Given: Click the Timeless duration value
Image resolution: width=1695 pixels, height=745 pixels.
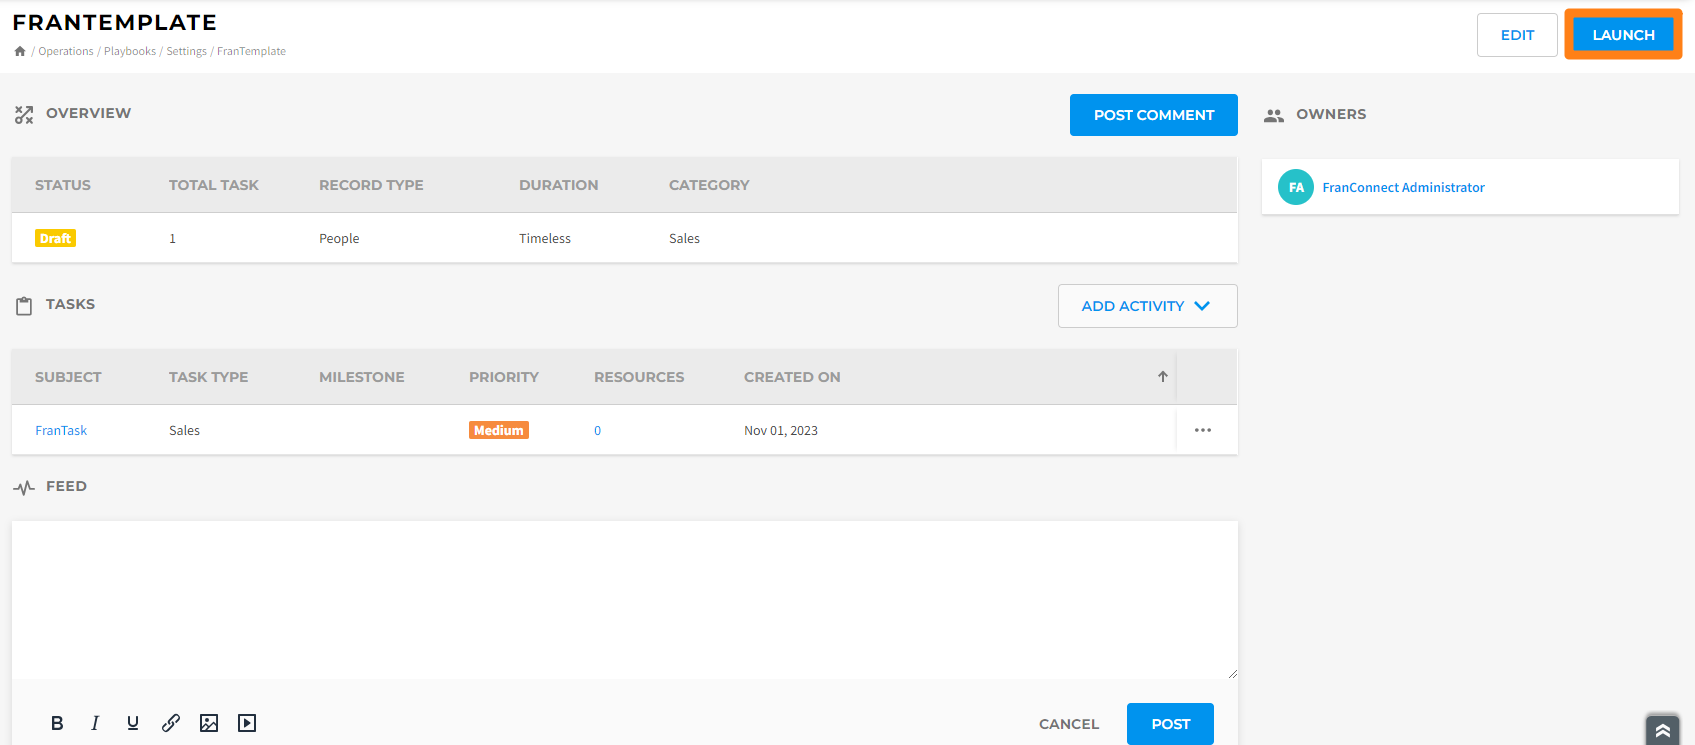Looking at the screenshot, I should pos(545,238).
